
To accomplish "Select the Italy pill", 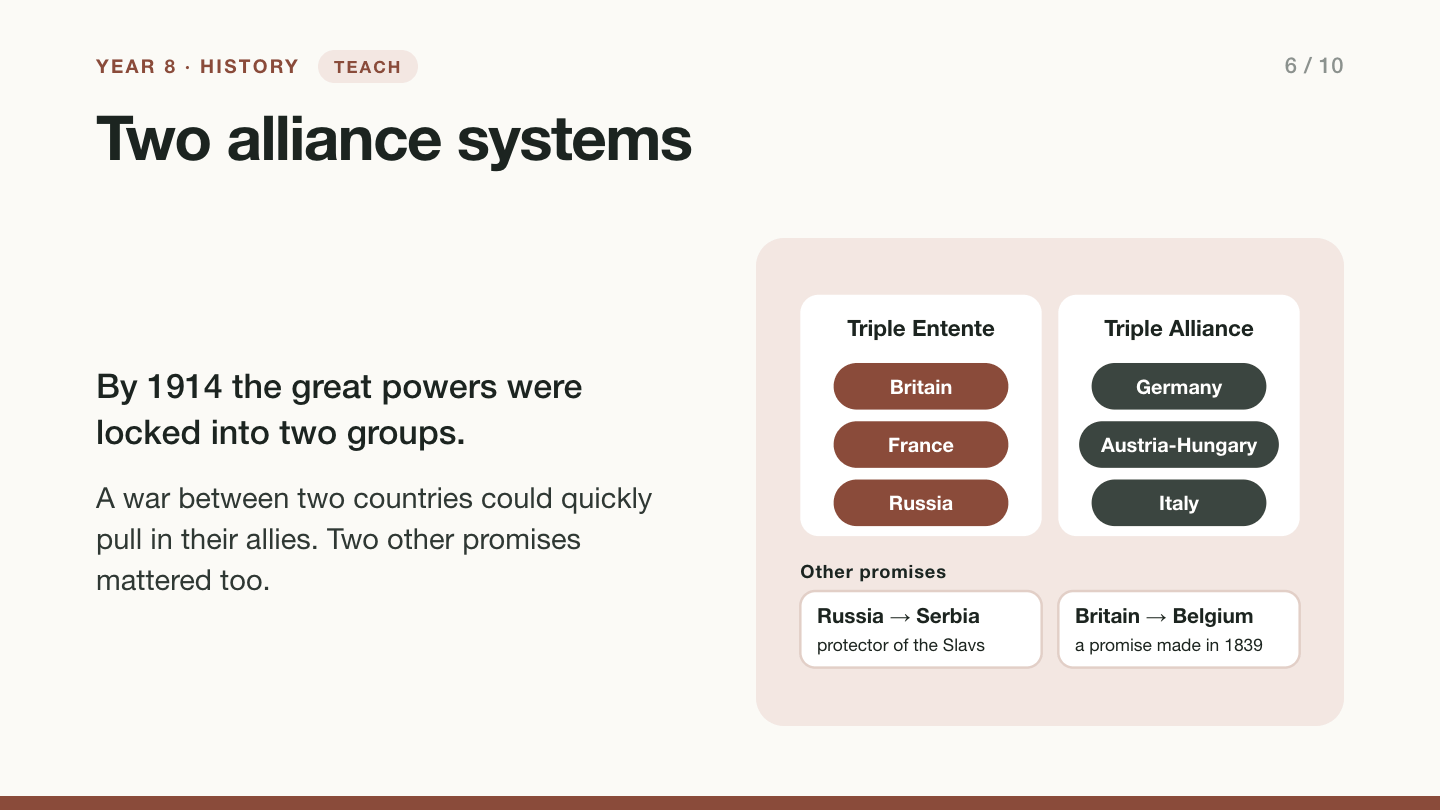I will point(1179,503).
